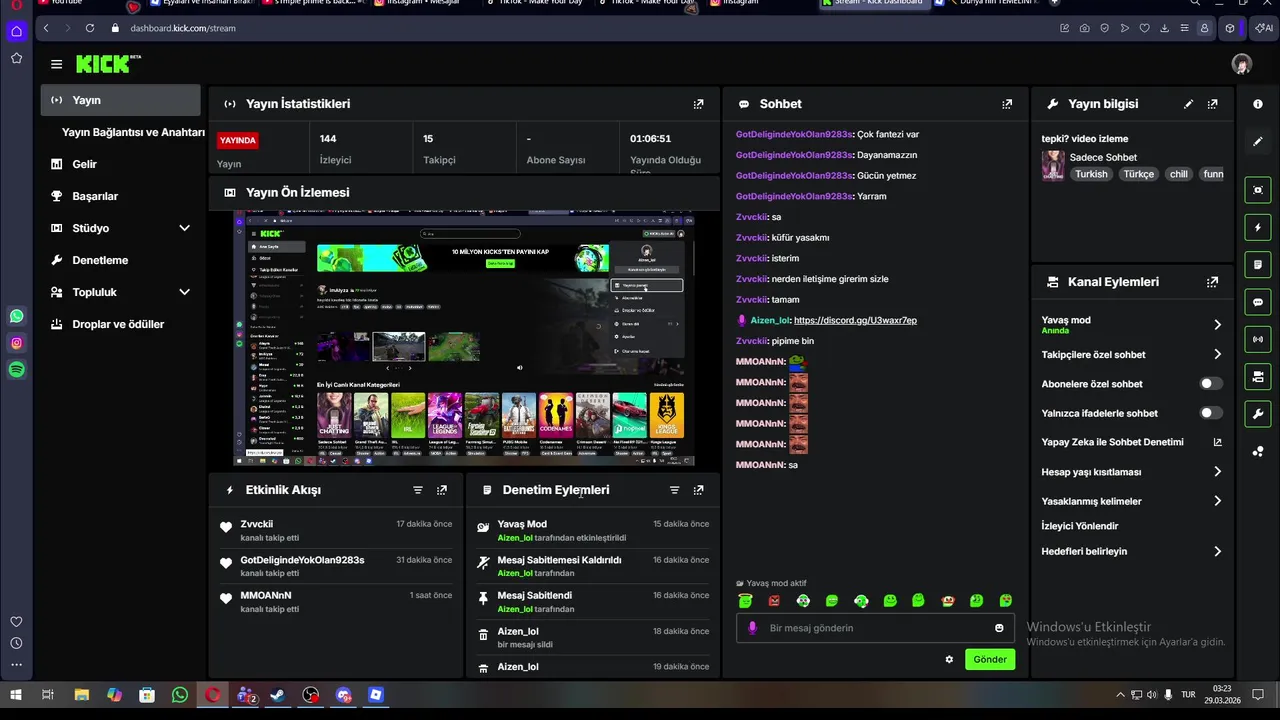Pop out the Etkinlik Akışı panel
Viewport: 1280px width, 720px height.
442,490
